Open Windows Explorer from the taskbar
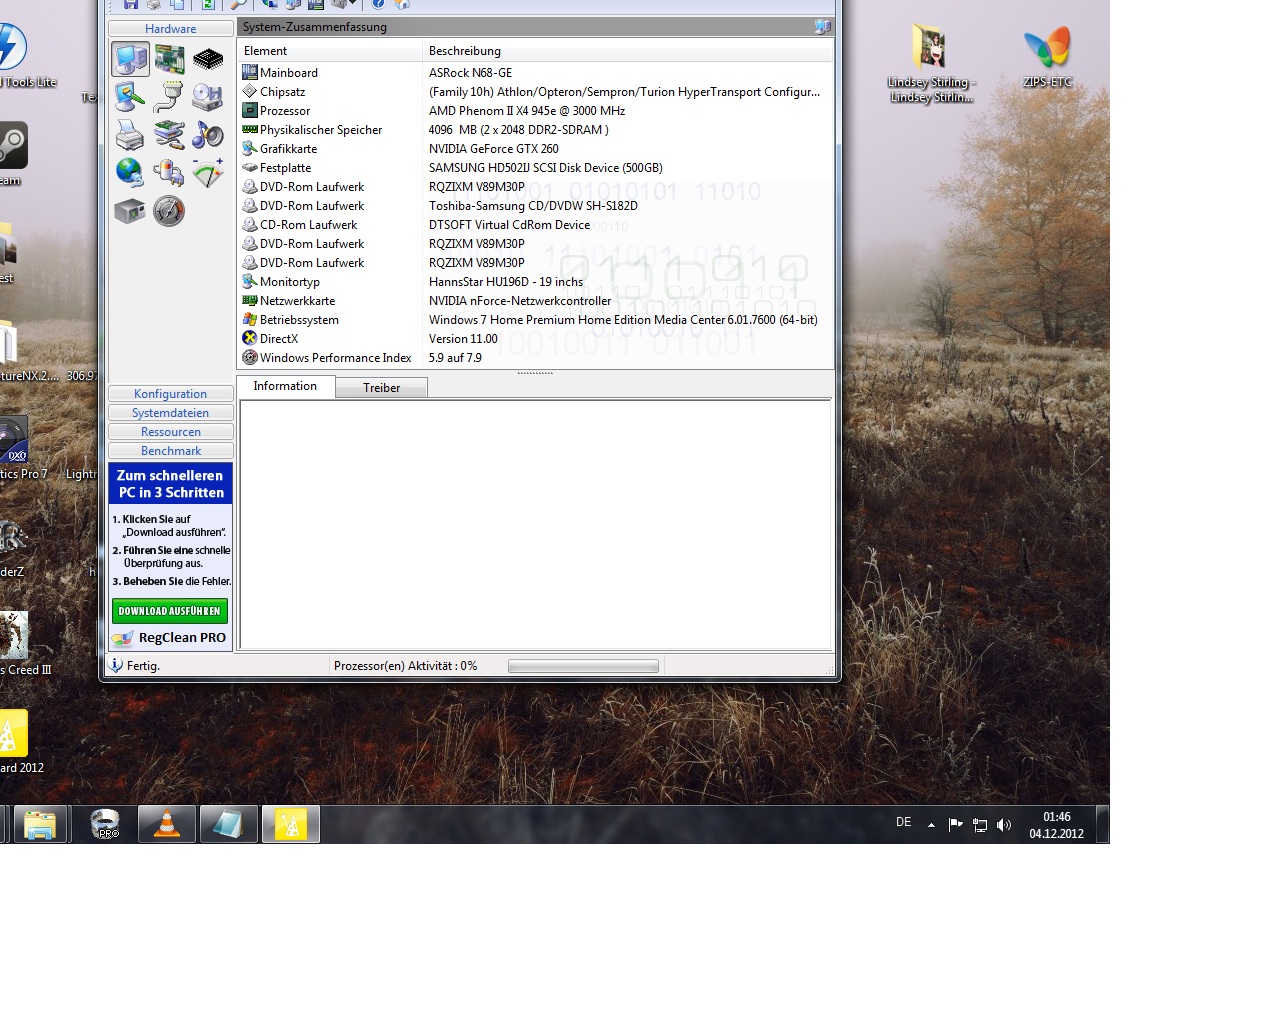The height and width of the screenshot is (1024, 1285). 40,825
